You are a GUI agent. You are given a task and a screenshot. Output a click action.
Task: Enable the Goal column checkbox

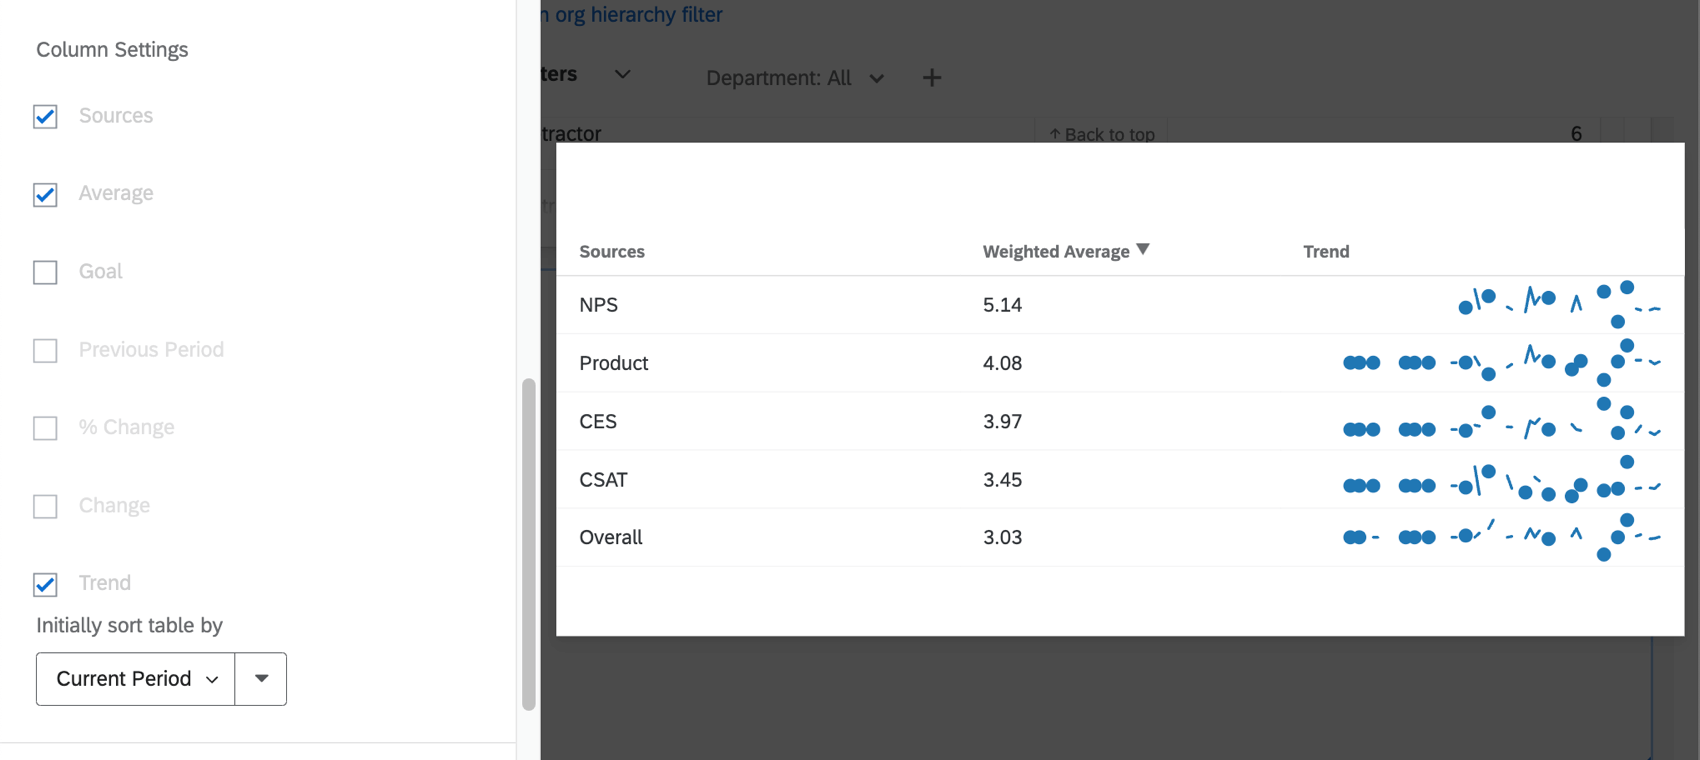(45, 272)
